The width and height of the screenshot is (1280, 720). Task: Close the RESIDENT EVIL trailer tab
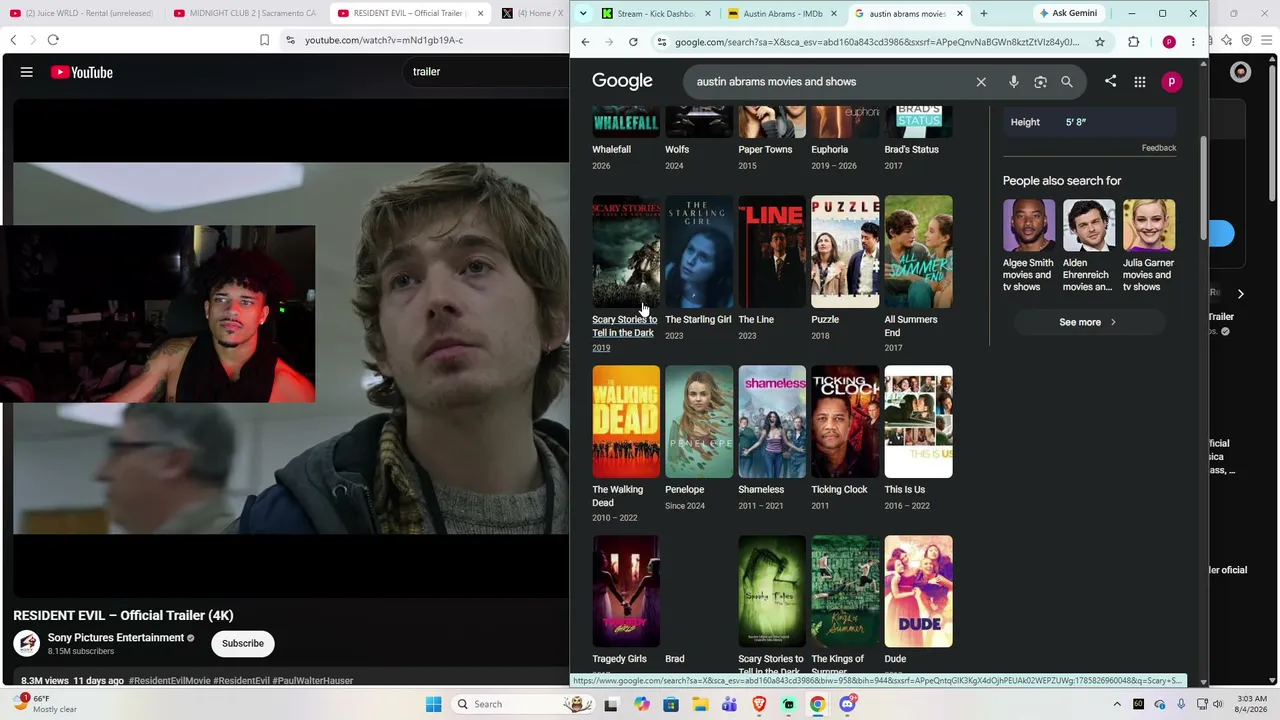point(481,13)
